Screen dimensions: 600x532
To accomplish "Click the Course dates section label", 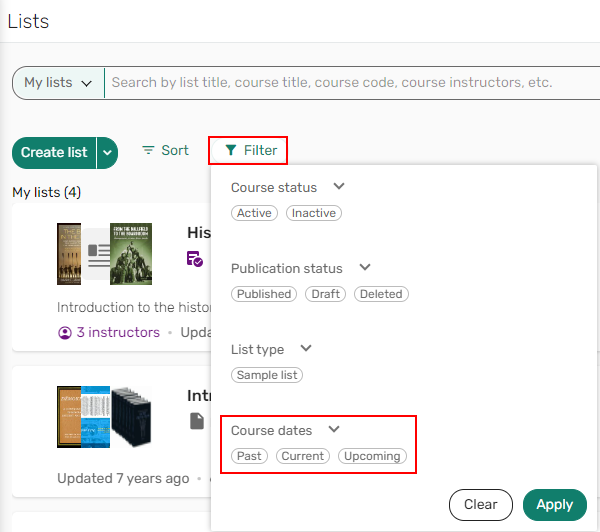I will (272, 431).
